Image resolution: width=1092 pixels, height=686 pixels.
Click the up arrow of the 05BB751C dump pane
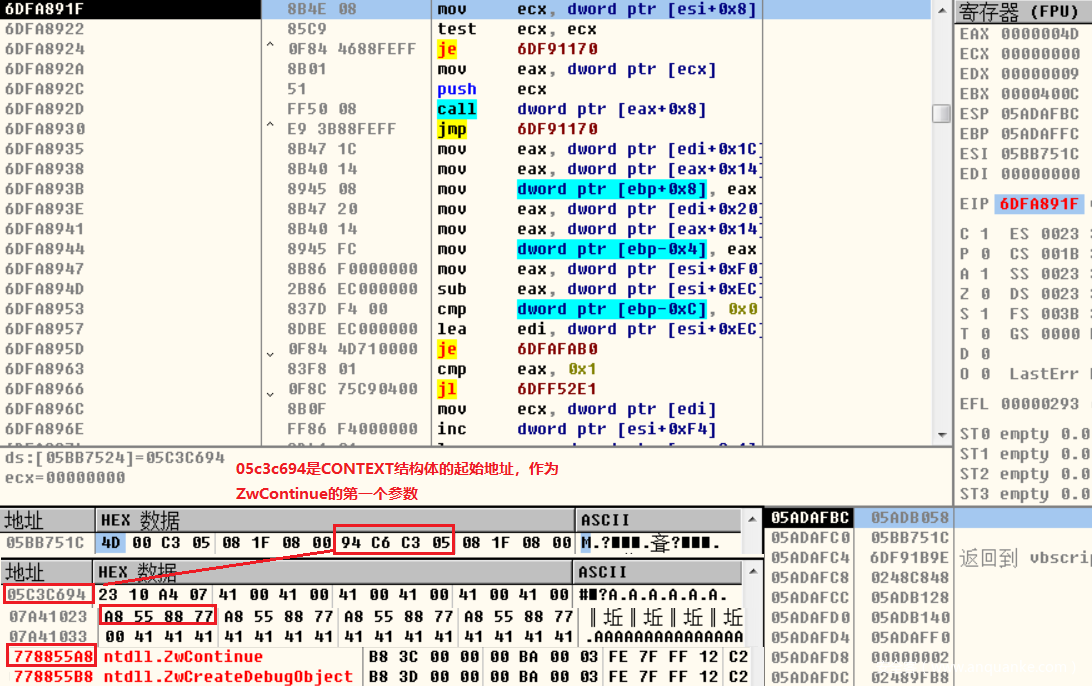point(753,521)
